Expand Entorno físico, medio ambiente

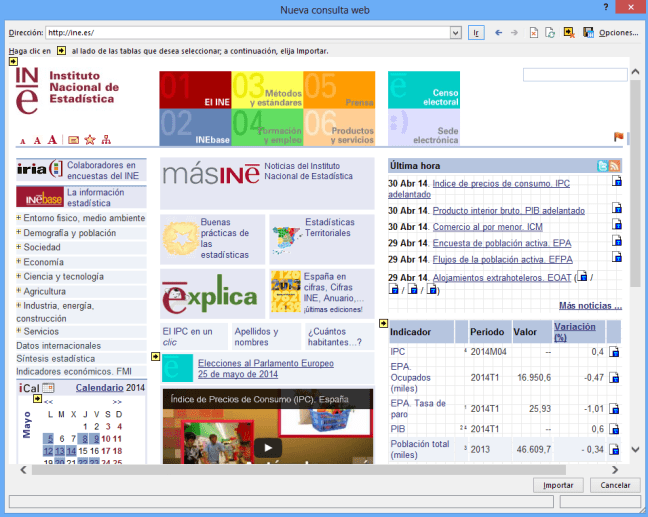point(19,217)
